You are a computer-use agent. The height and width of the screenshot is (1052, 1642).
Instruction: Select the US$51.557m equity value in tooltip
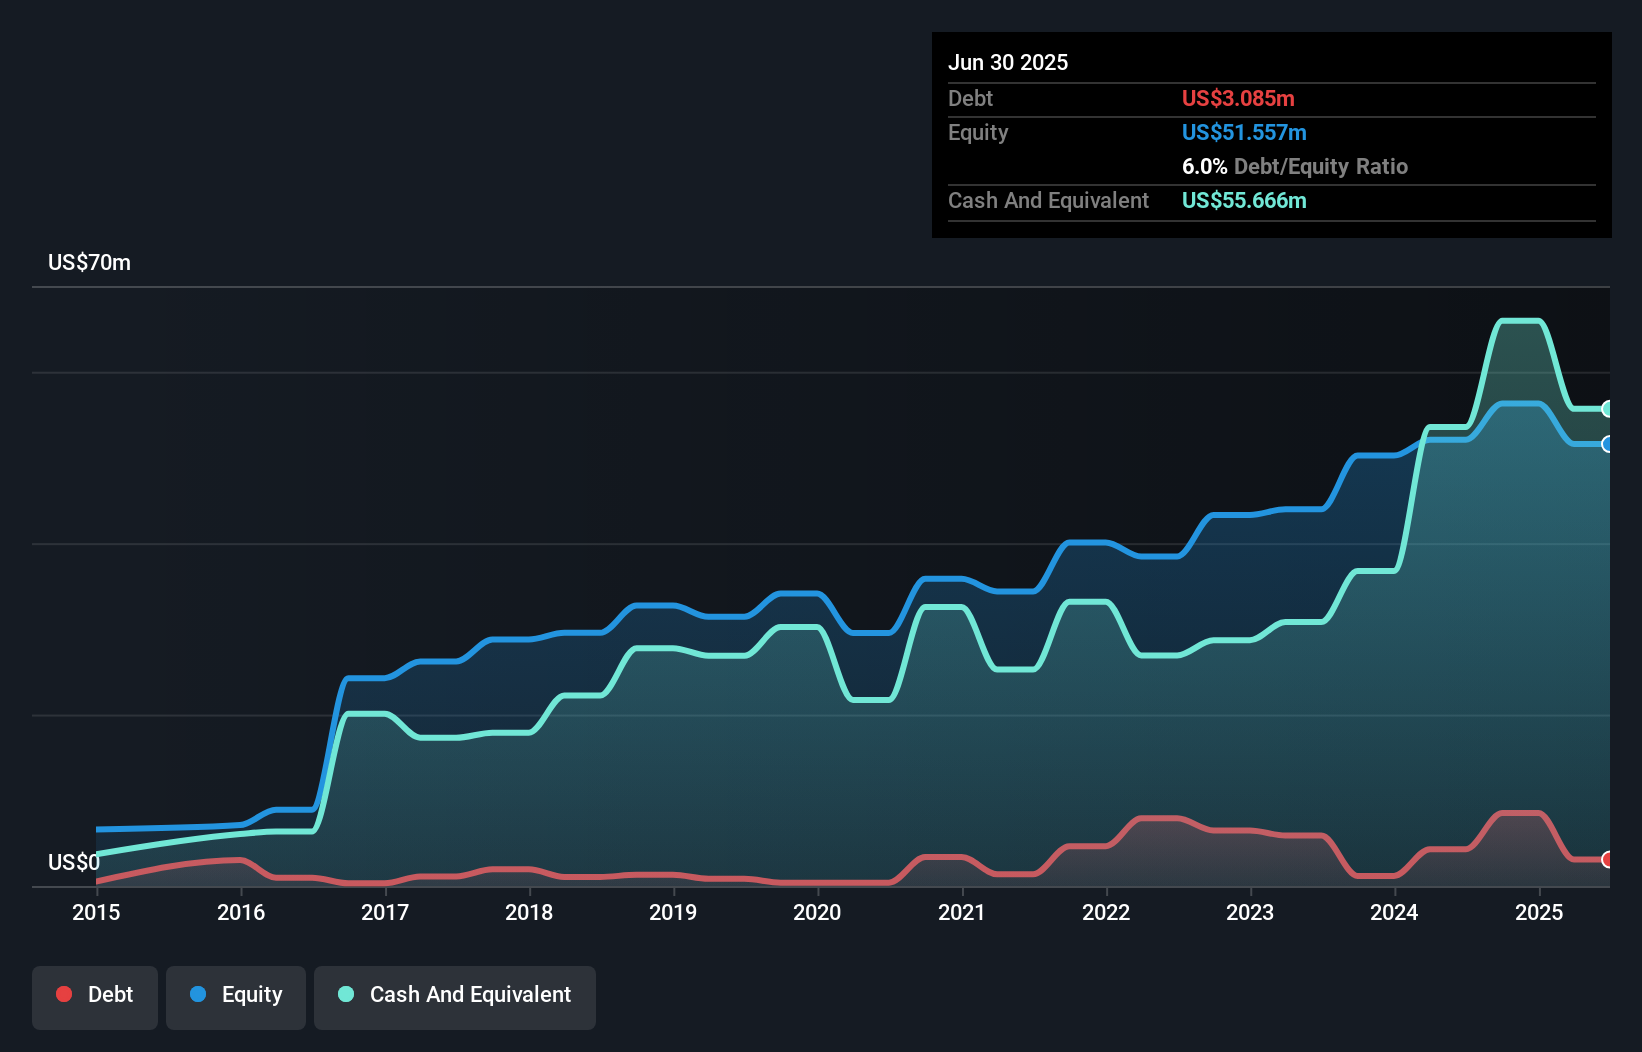(x=1244, y=133)
